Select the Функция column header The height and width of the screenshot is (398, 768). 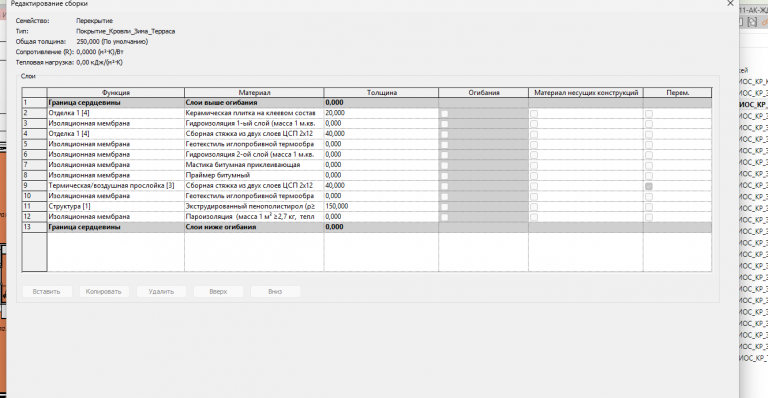(116, 93)
